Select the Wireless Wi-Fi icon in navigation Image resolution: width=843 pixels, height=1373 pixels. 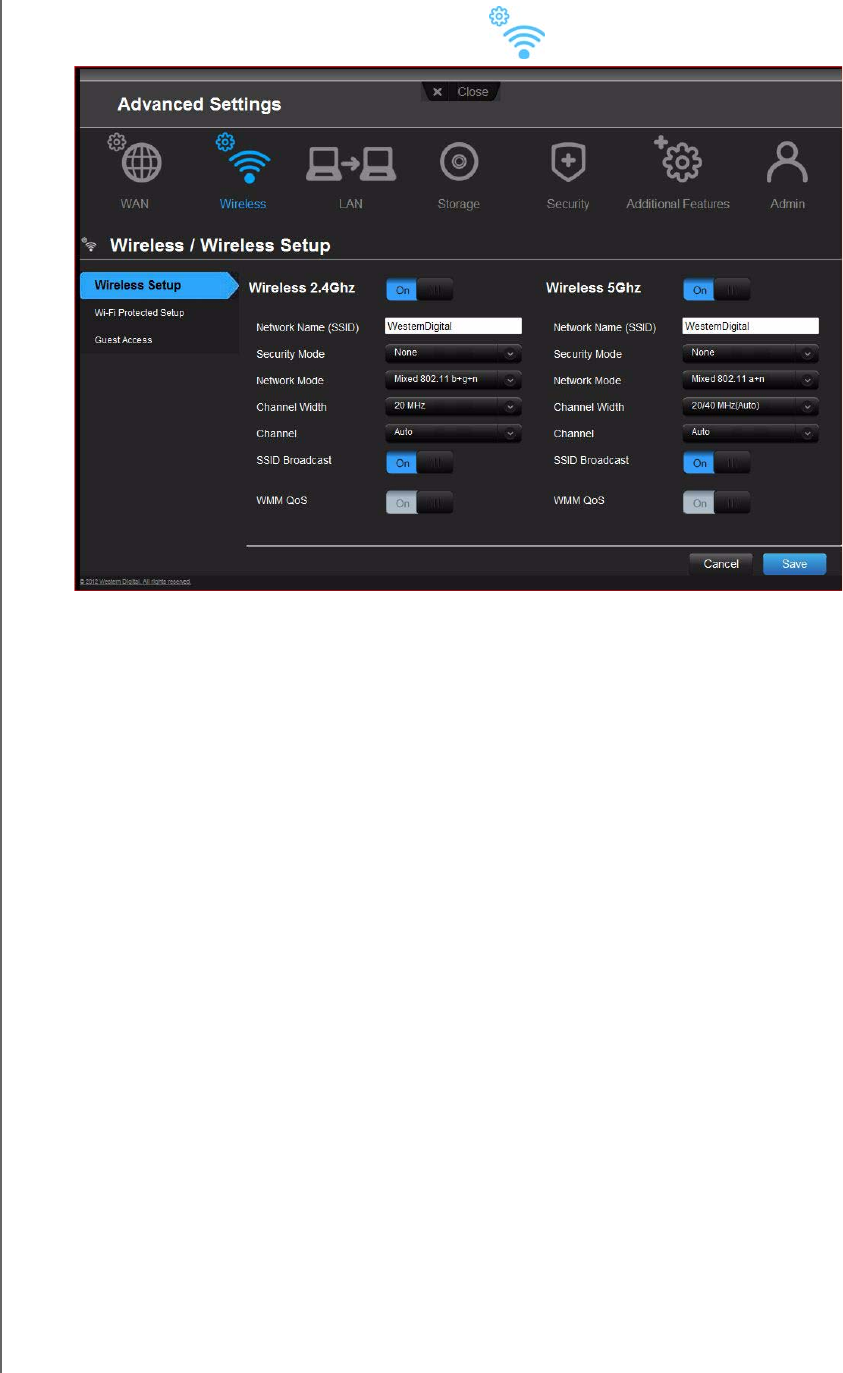point(243,158)
